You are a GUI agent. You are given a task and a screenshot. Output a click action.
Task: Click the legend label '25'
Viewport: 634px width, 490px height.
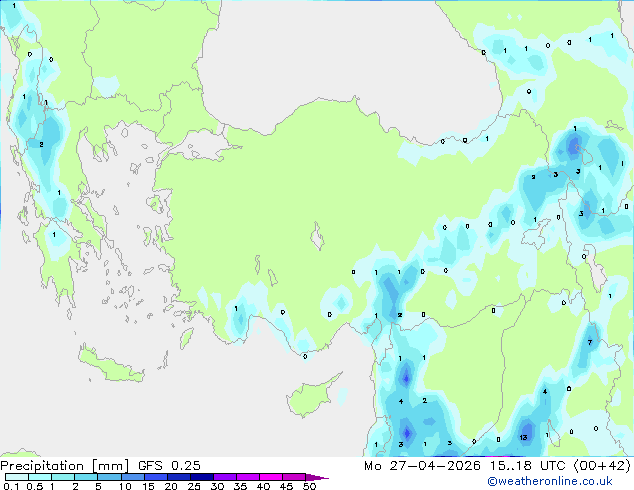pos(194,486)
